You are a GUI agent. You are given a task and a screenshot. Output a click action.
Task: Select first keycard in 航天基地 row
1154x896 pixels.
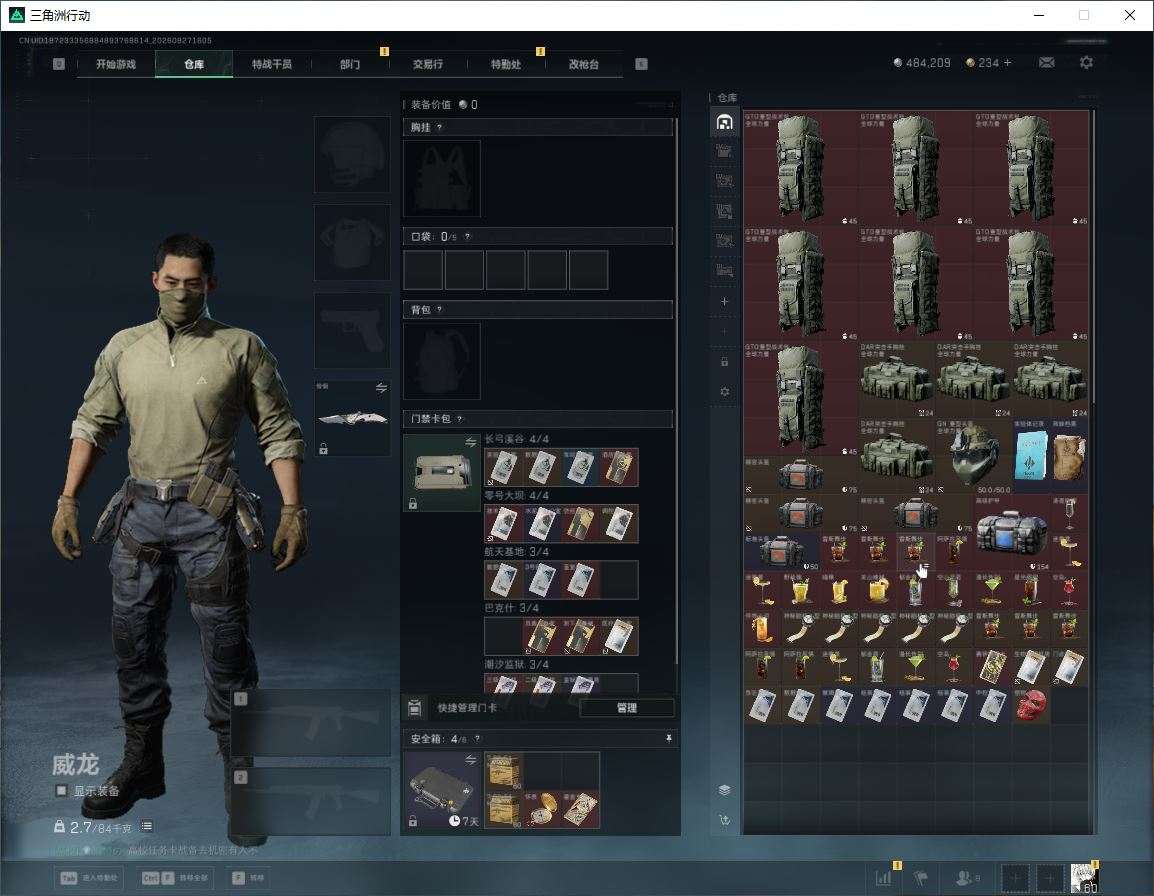pos(503,579)
